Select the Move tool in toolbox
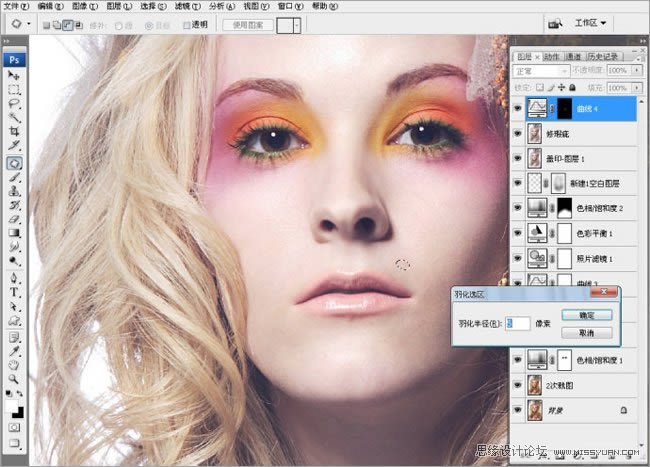The width and height of the screenshot is (650, 467). [x=15, y=75]
